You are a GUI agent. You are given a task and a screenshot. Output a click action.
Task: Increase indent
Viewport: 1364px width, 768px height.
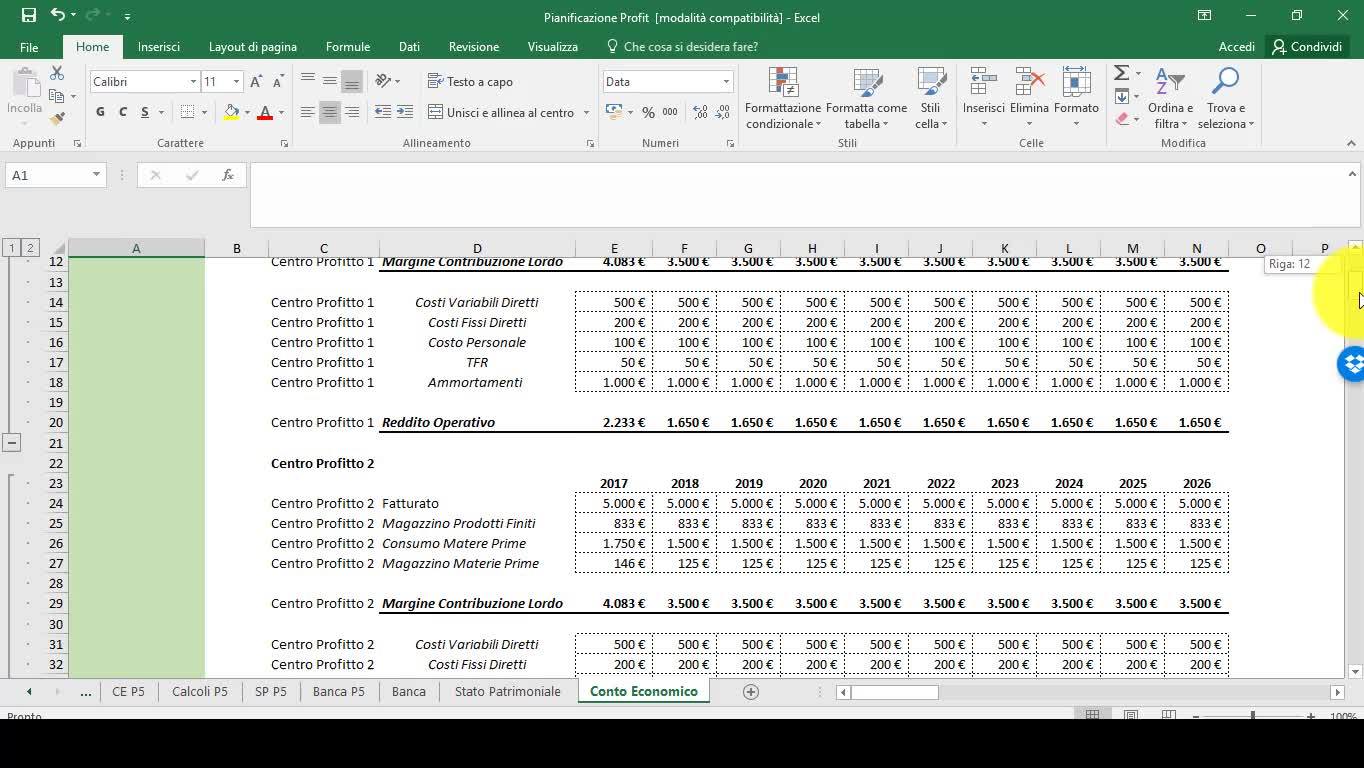pos(405,112)
